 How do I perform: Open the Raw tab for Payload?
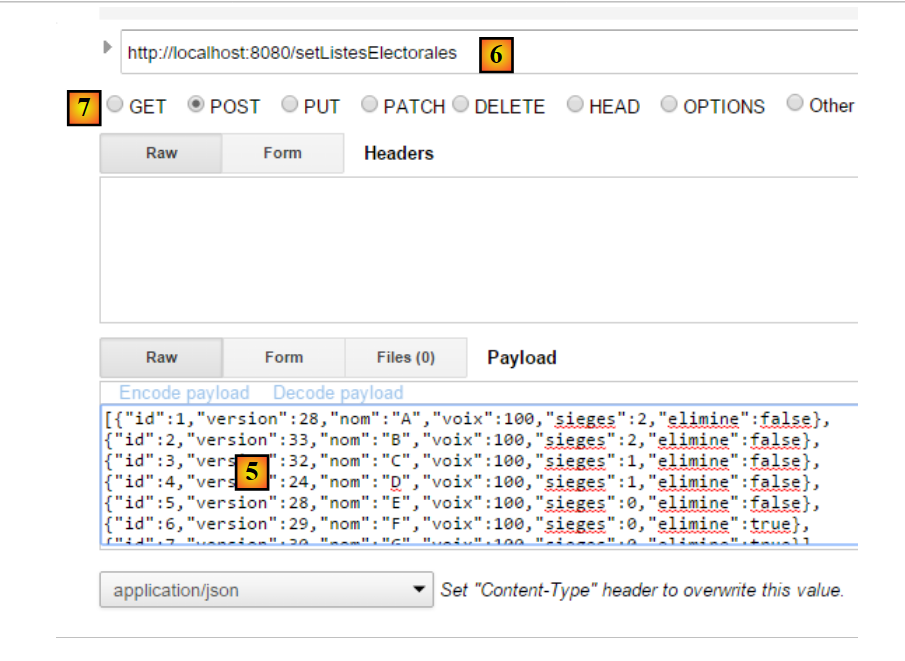(x=161, y=357)
